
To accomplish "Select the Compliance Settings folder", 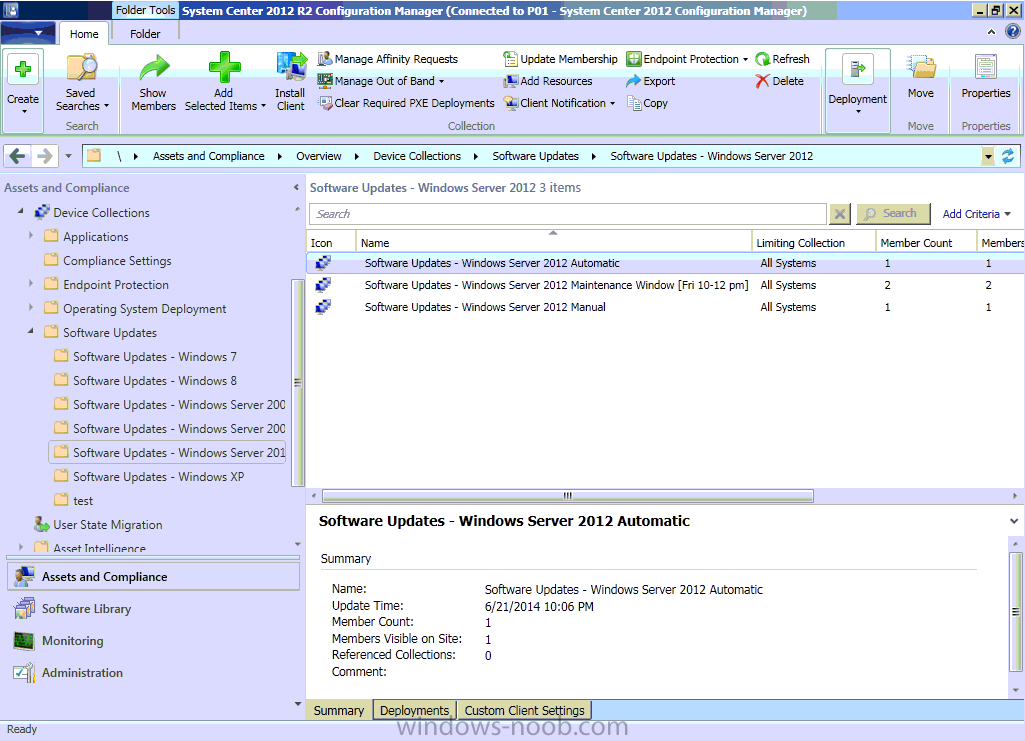I will pyautogui.click(x=108, y=261).
